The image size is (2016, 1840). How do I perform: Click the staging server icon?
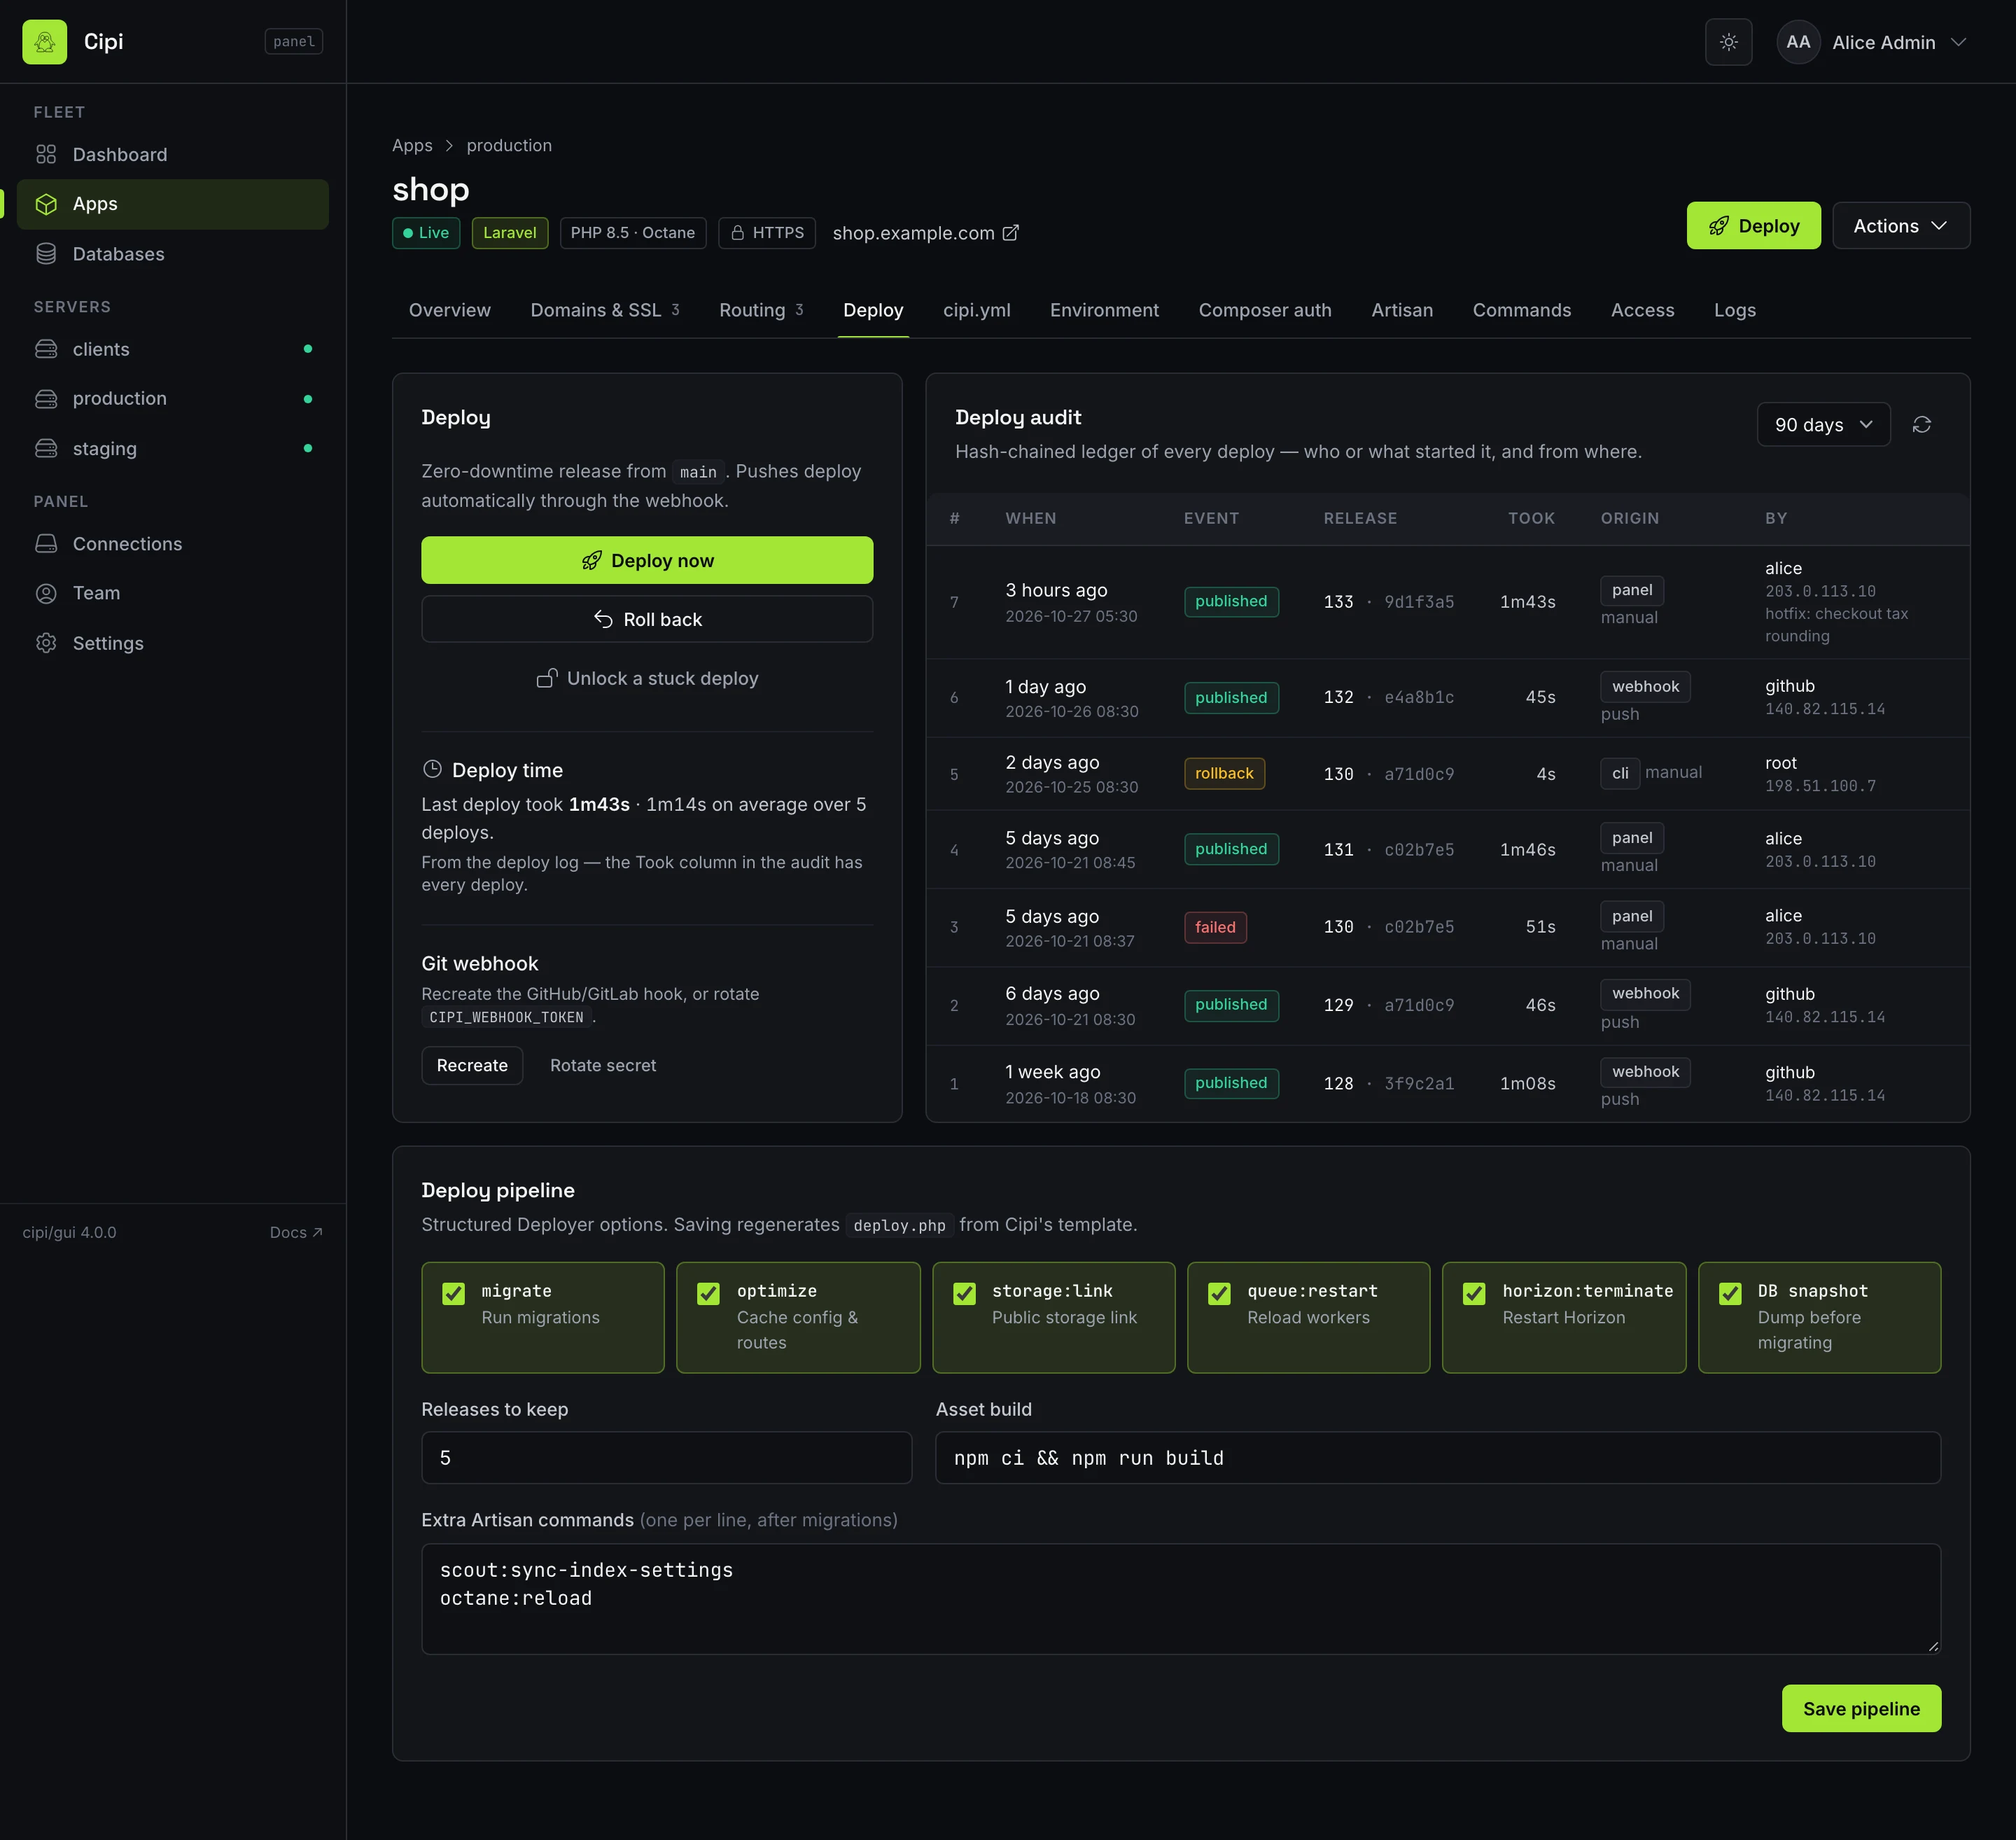(46, 448)
